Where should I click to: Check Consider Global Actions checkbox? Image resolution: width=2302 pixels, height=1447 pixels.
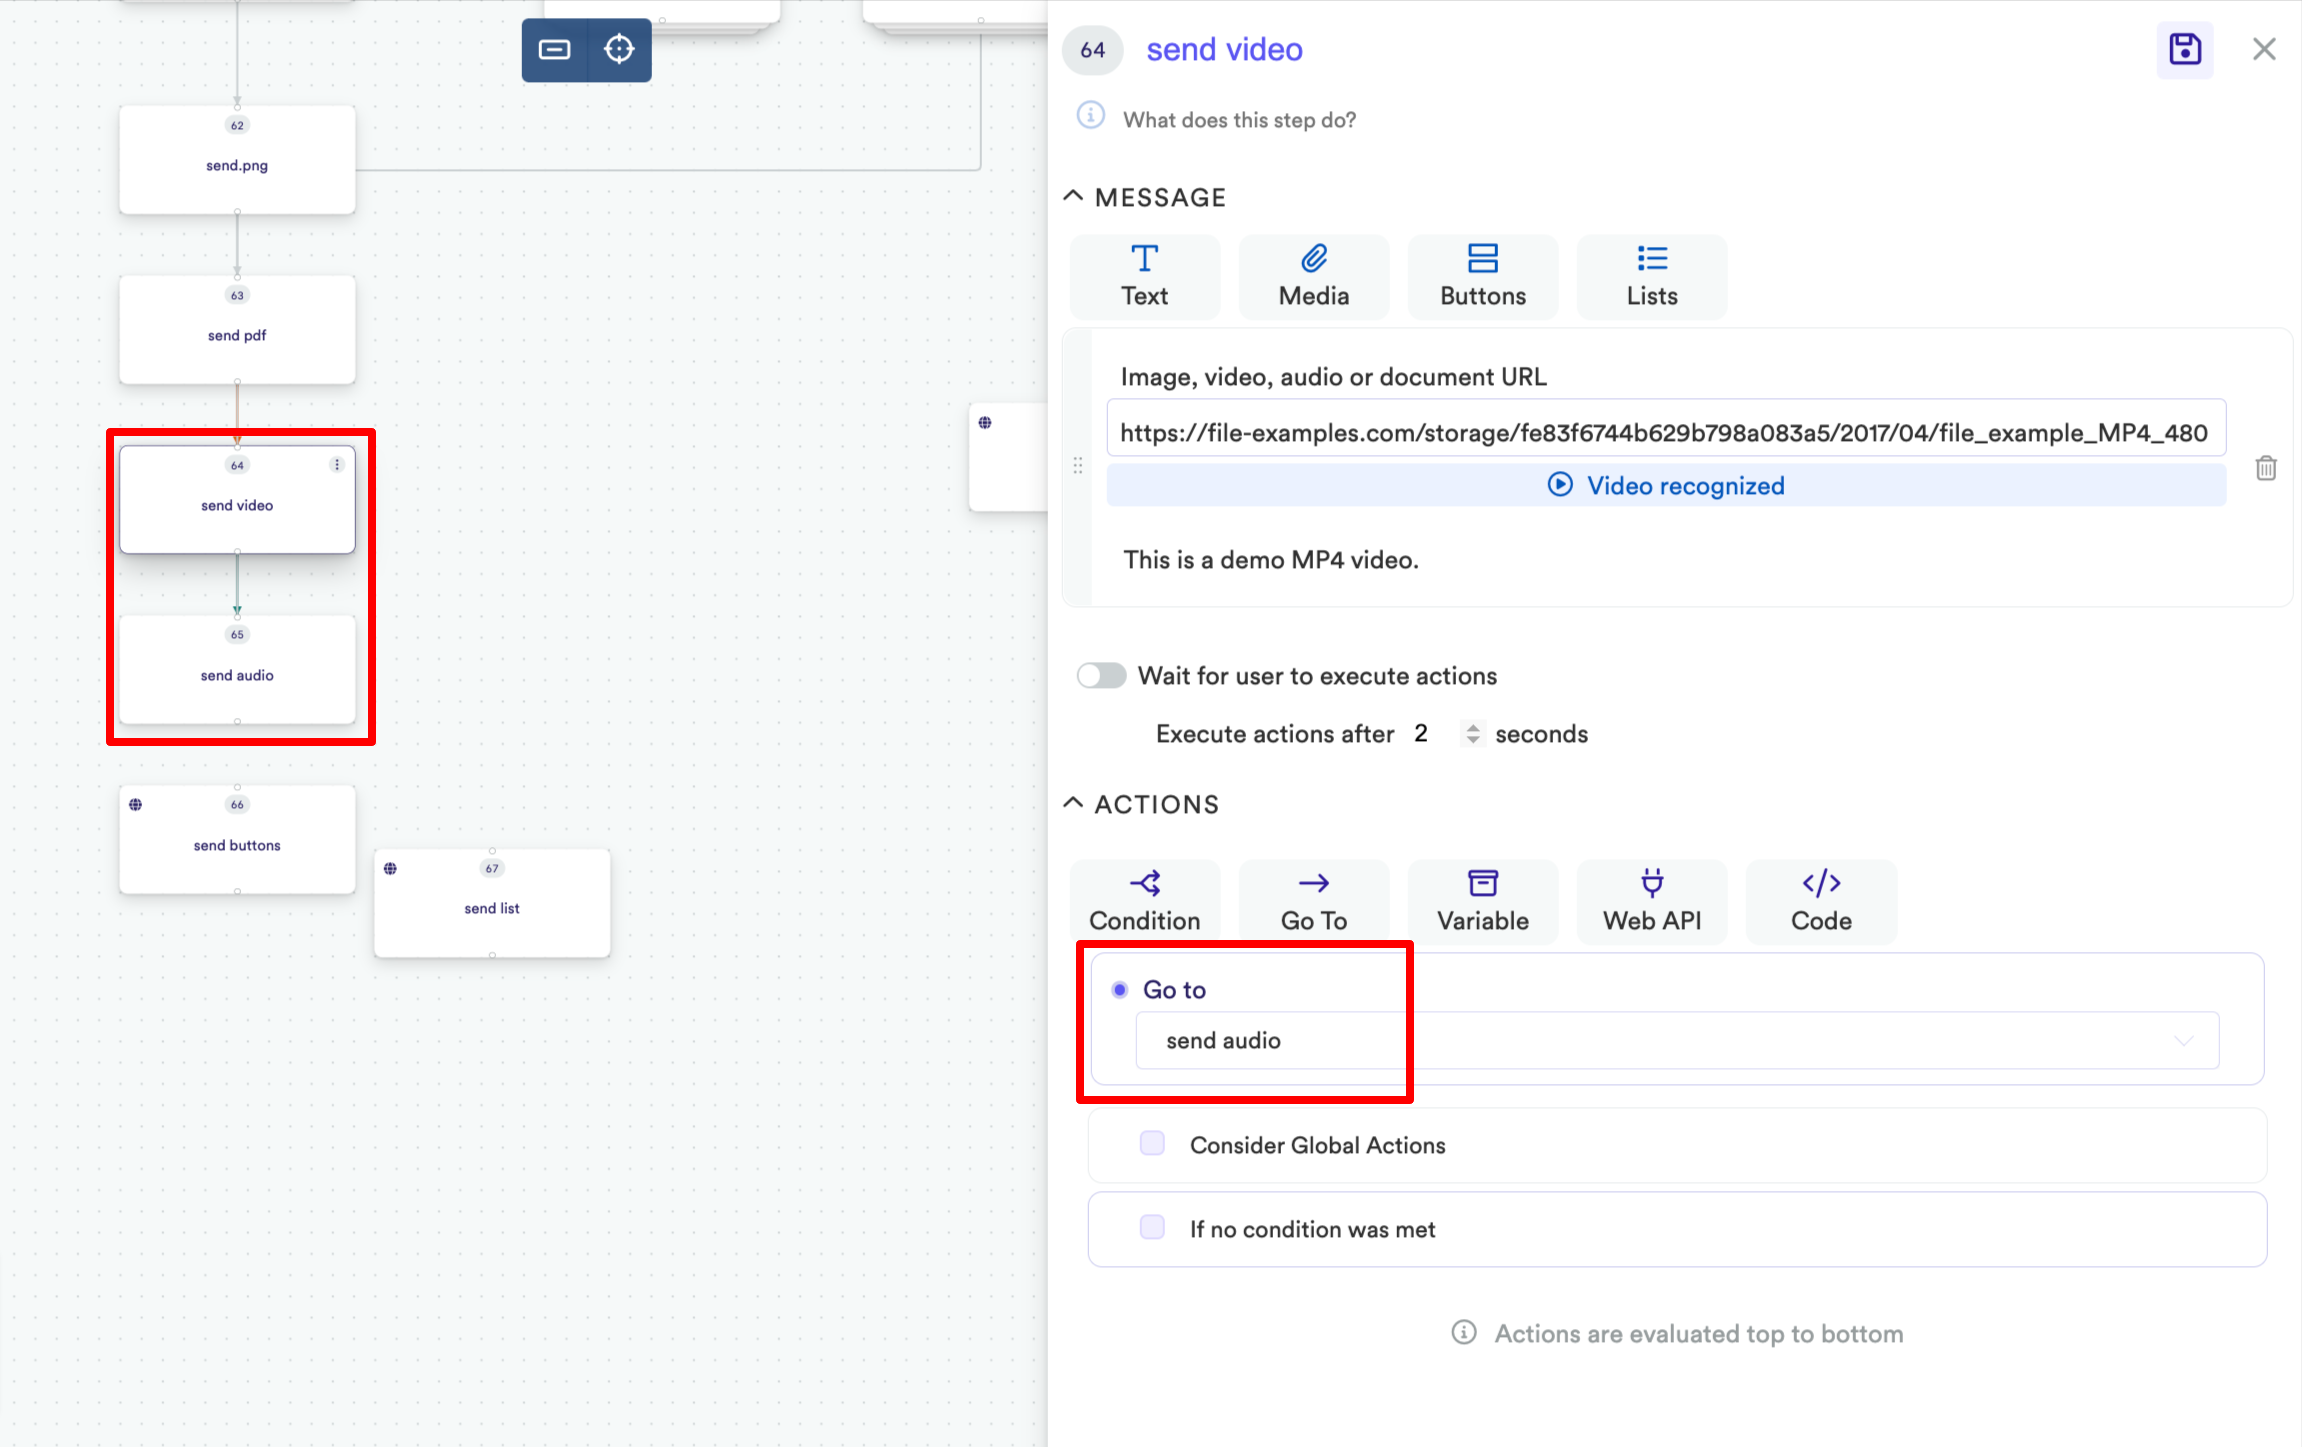[x=1152, y=1144]
